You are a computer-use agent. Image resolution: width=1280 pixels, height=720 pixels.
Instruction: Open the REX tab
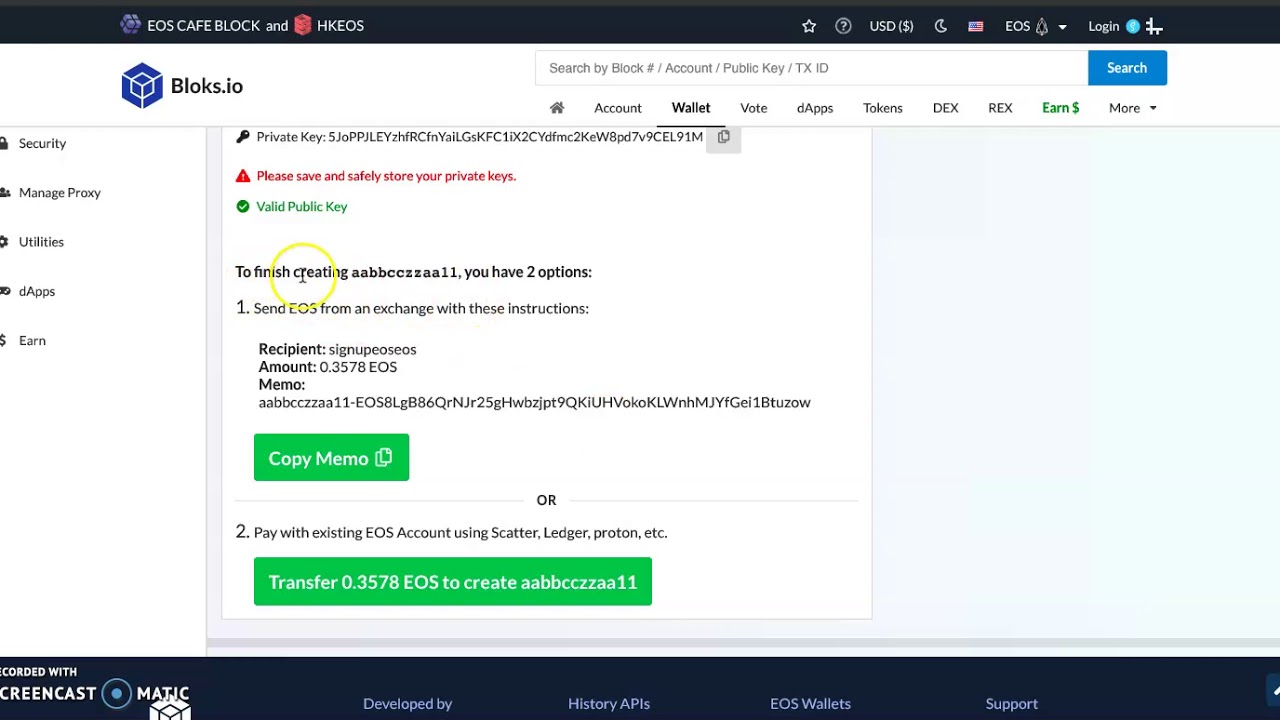pyautogui.click(x=1000, y=108)
